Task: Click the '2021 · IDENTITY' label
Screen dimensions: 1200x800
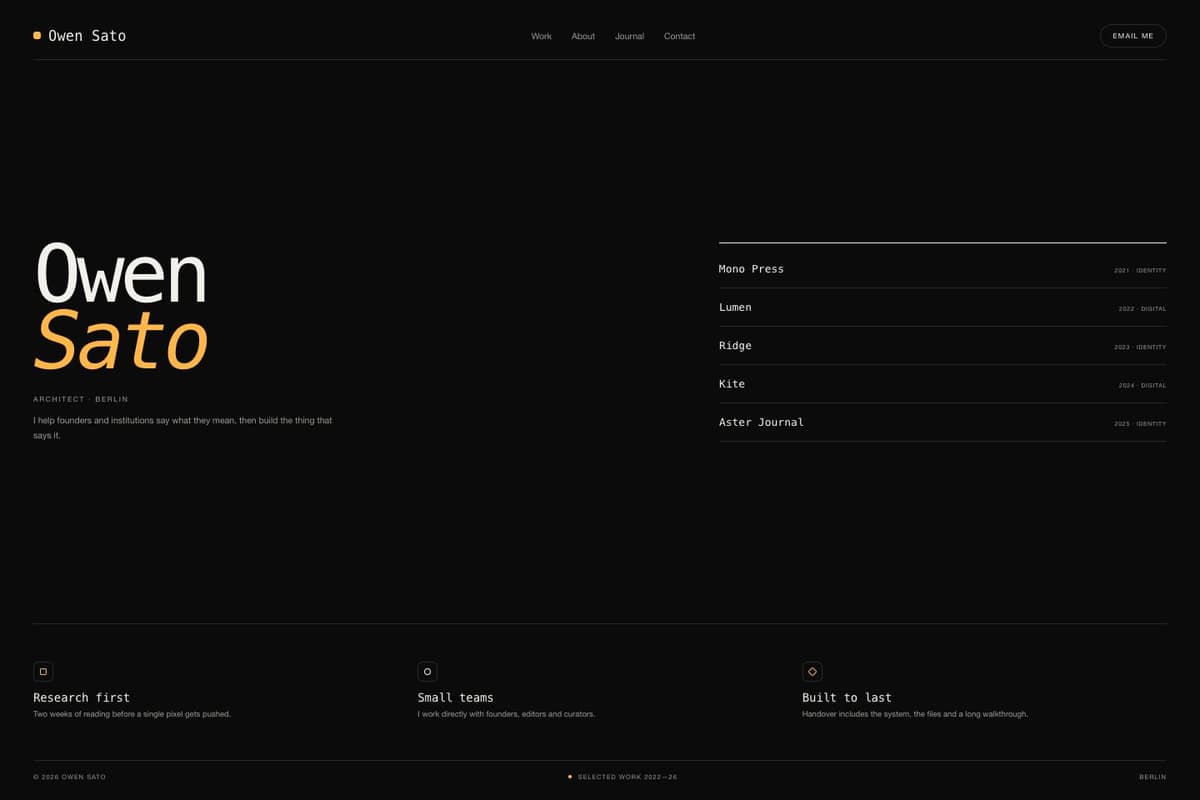Action: (x=1140, y=270)
